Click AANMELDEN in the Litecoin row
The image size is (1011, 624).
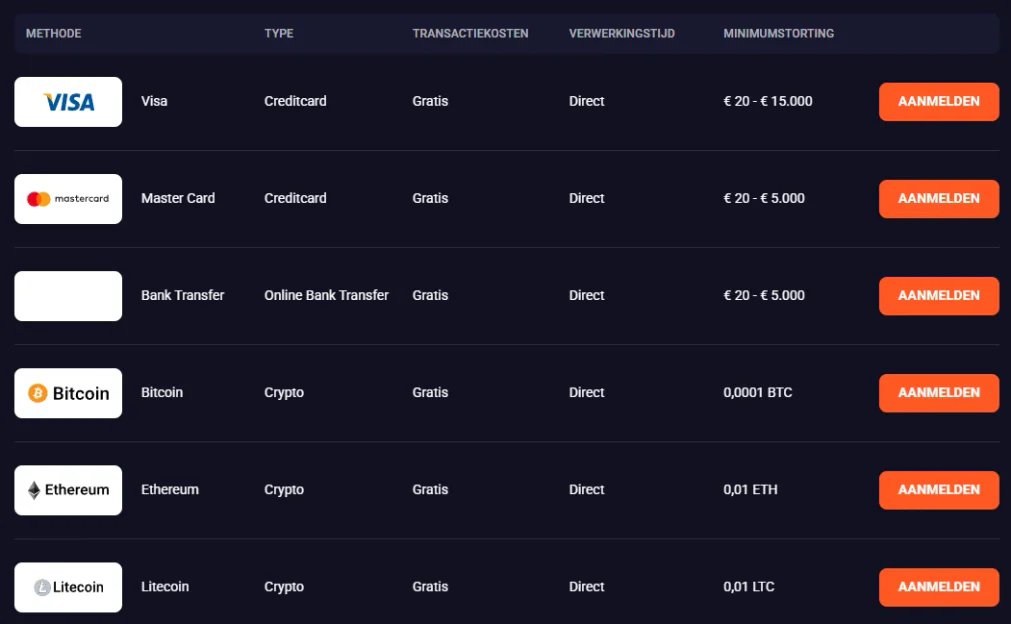point(939,587)
